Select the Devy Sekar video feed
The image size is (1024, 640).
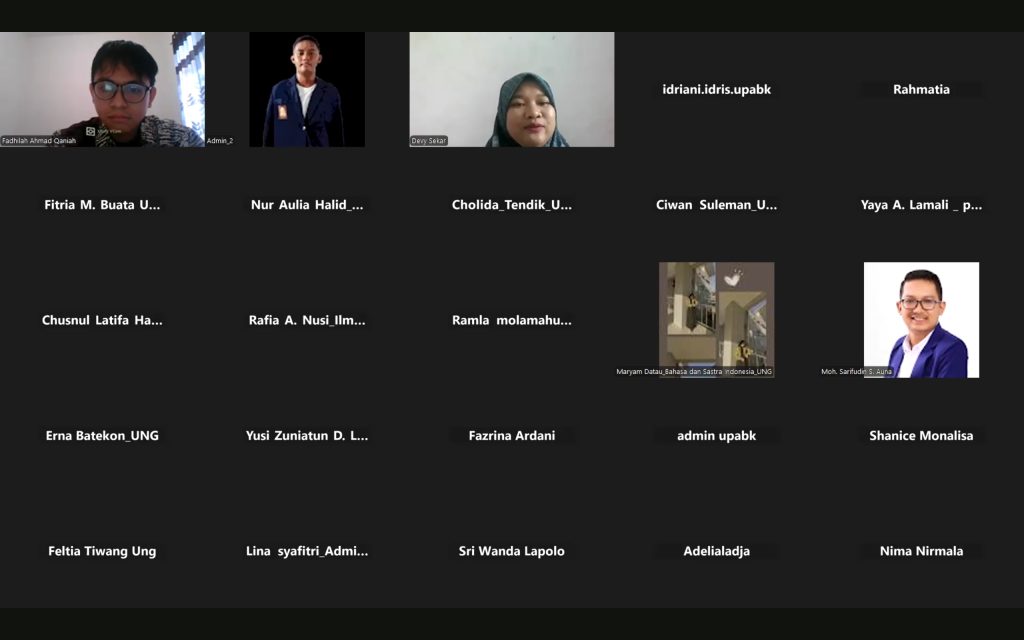point(512,89)
